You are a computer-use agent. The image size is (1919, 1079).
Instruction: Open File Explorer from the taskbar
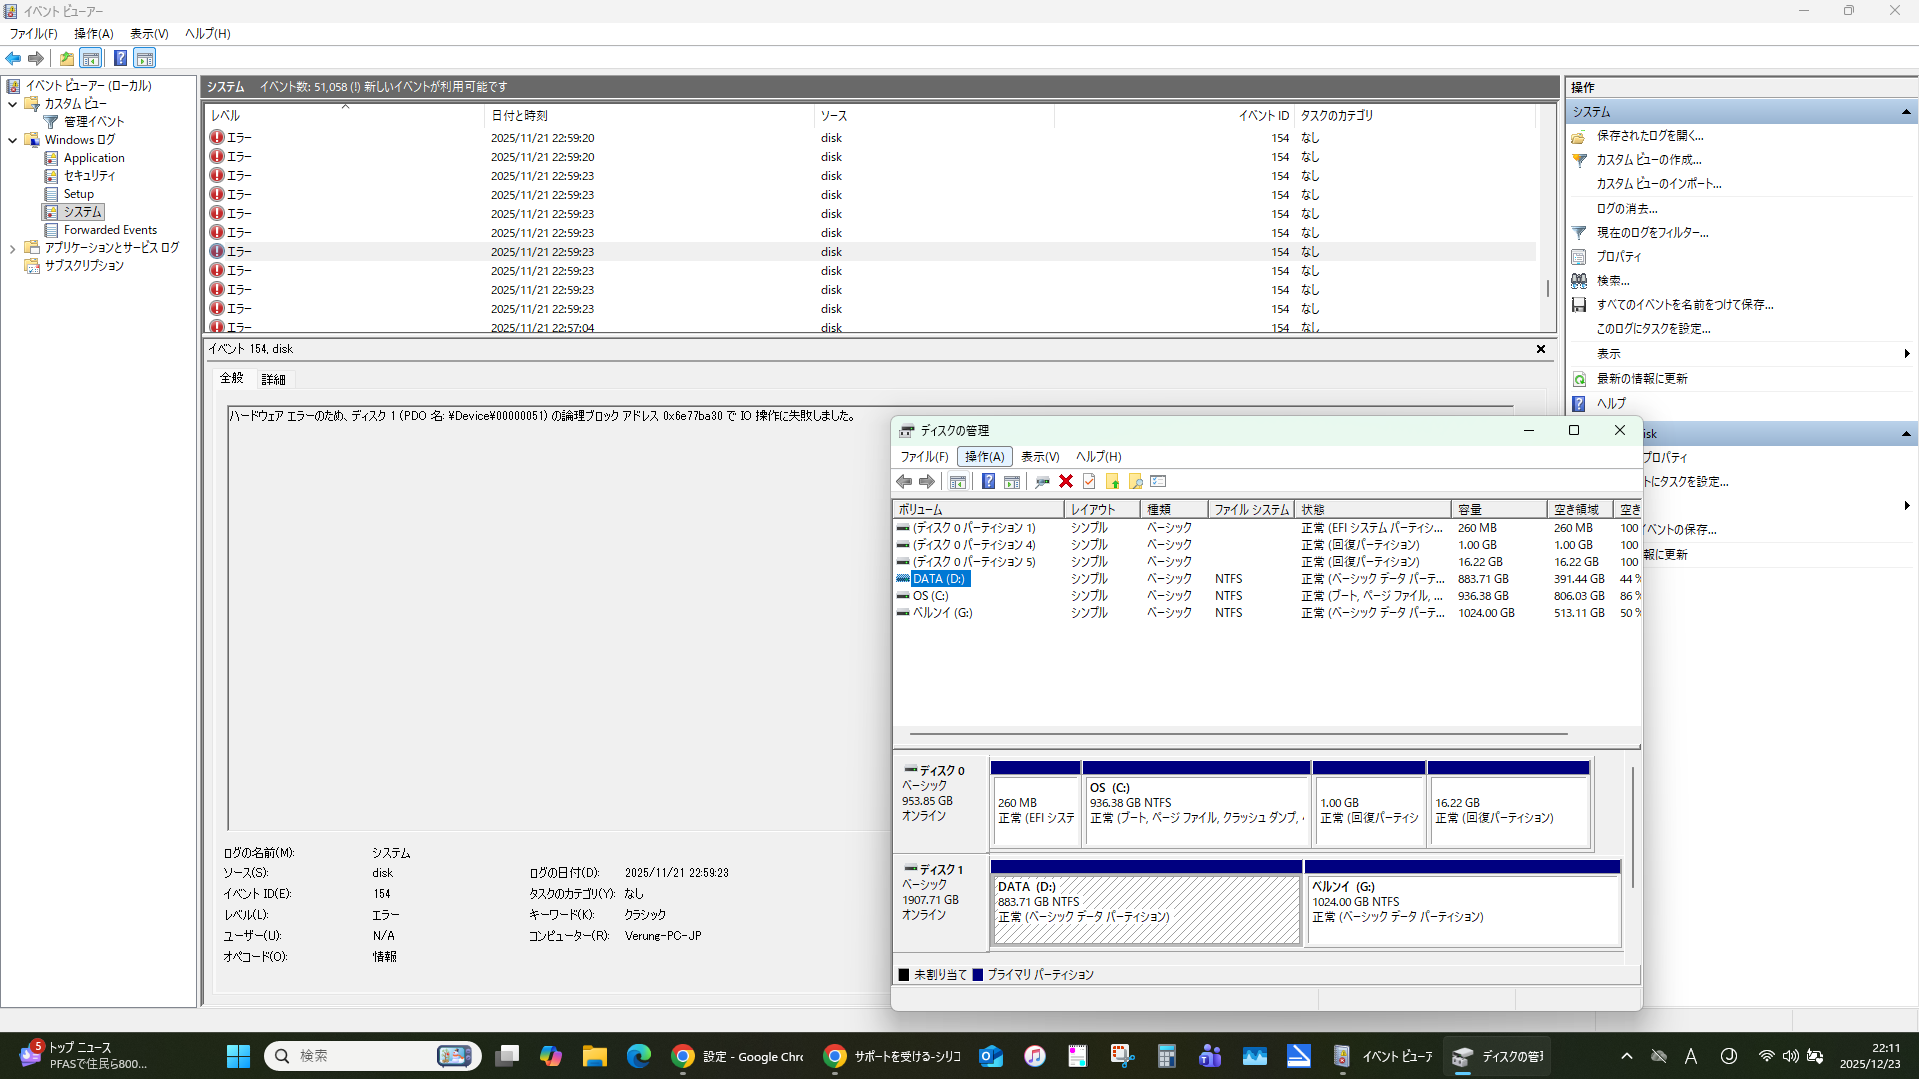(x=595, y=1056)
